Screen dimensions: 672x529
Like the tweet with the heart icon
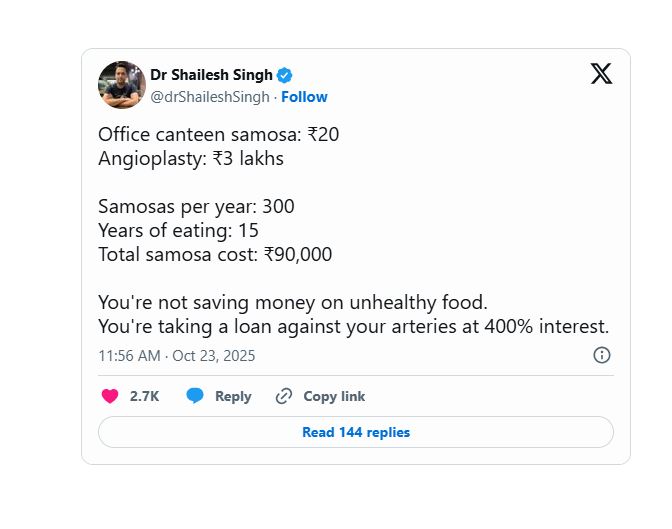pos(110,396)
